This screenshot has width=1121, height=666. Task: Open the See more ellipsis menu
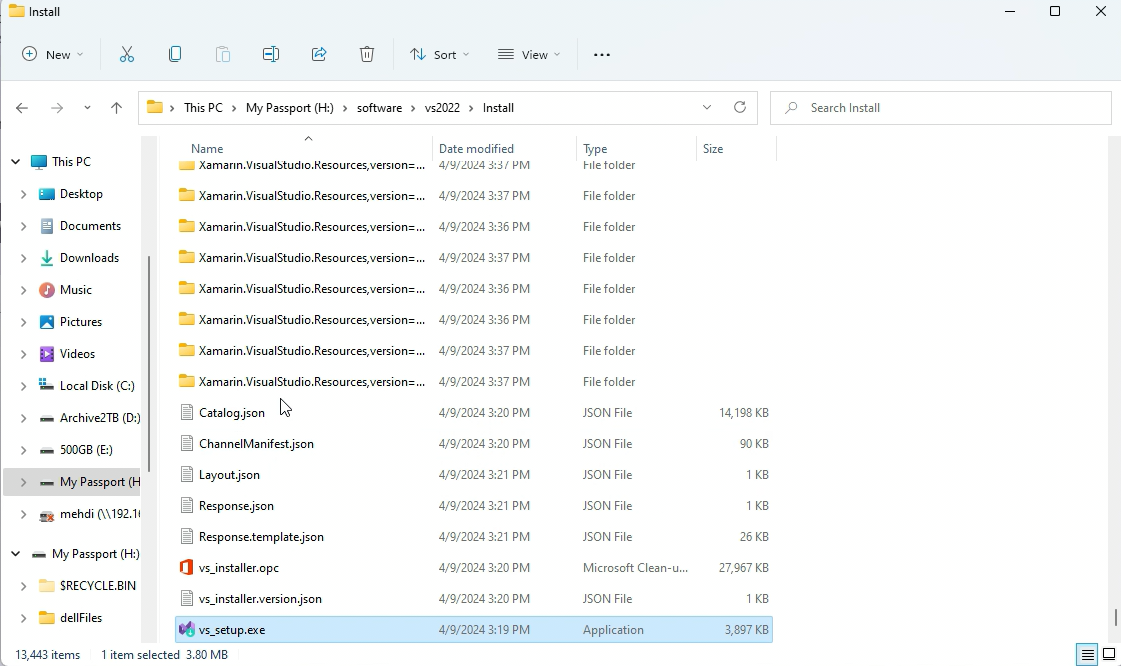[602, 54]
